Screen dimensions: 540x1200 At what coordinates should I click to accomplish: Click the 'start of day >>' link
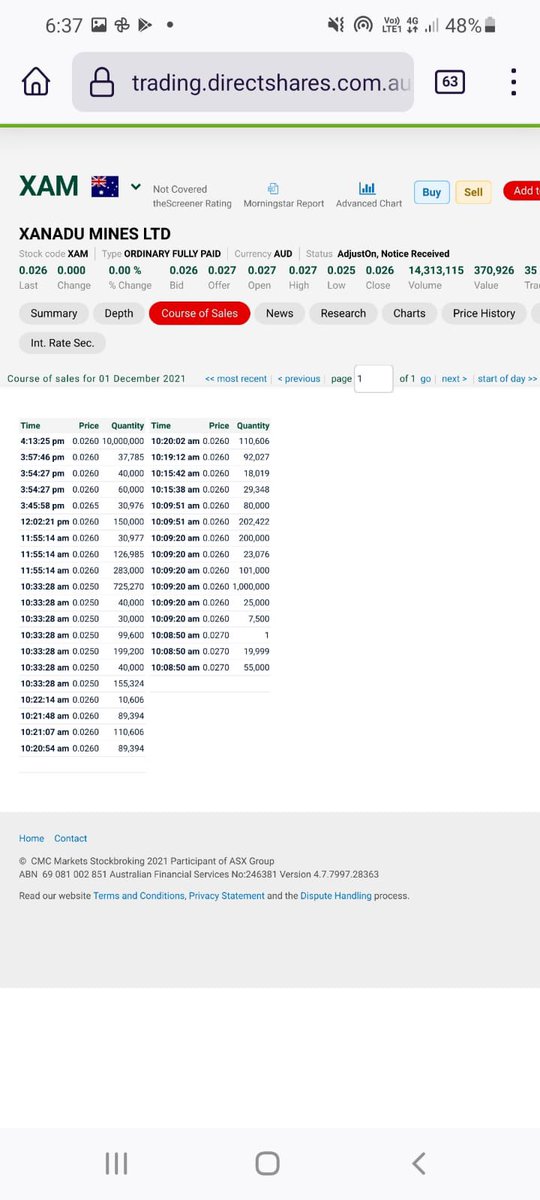point(507,379)
